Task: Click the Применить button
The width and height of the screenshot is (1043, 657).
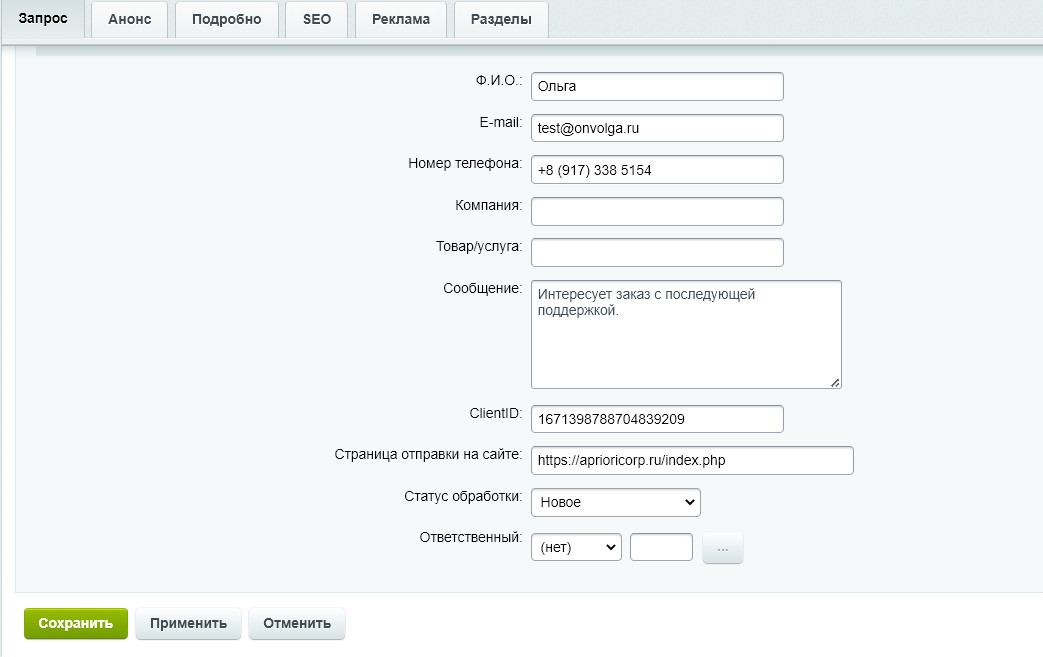Action: click(188, 624)
